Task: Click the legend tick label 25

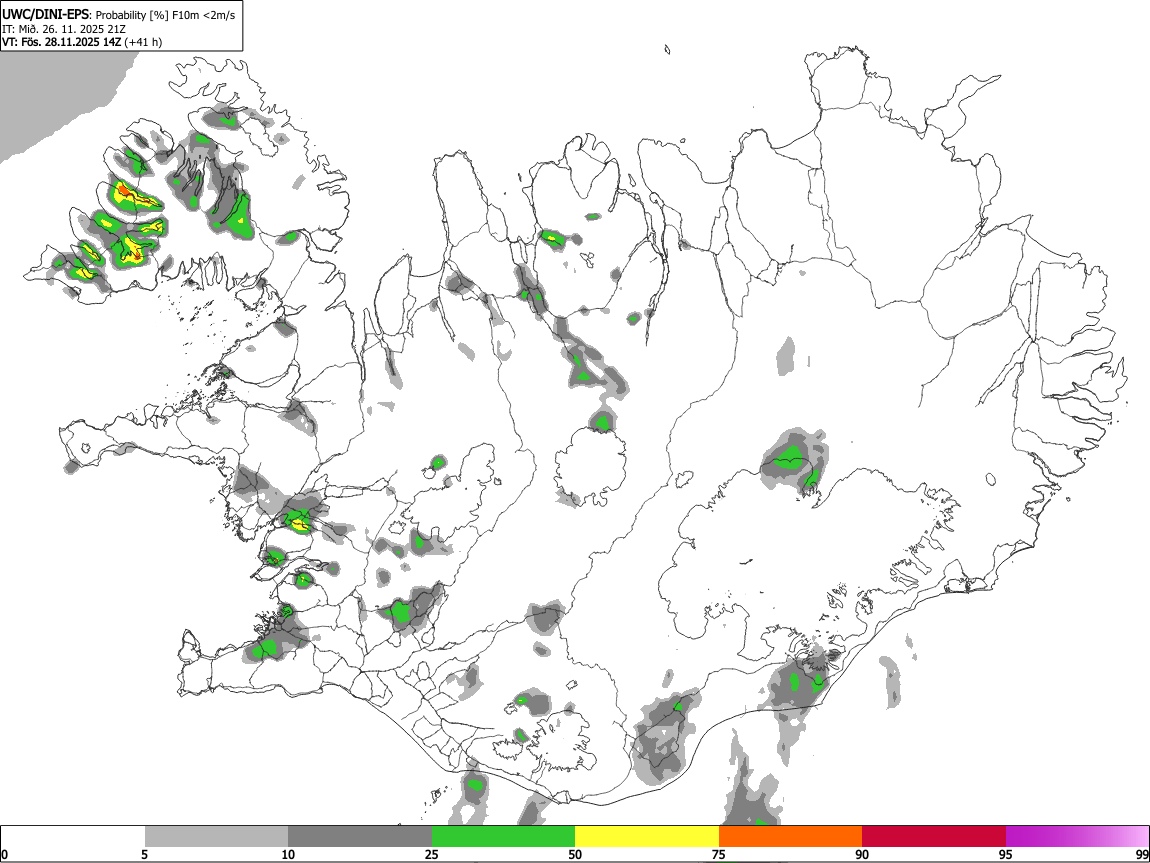Action: tap(432, 854)
